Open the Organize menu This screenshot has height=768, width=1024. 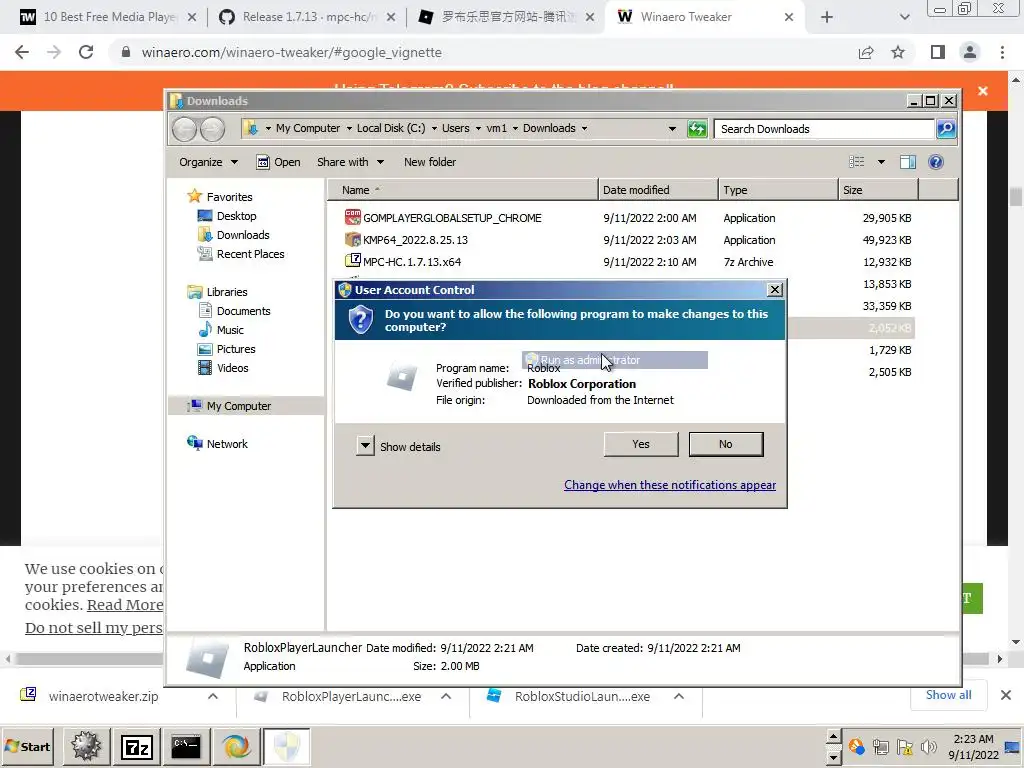[208, 162]
